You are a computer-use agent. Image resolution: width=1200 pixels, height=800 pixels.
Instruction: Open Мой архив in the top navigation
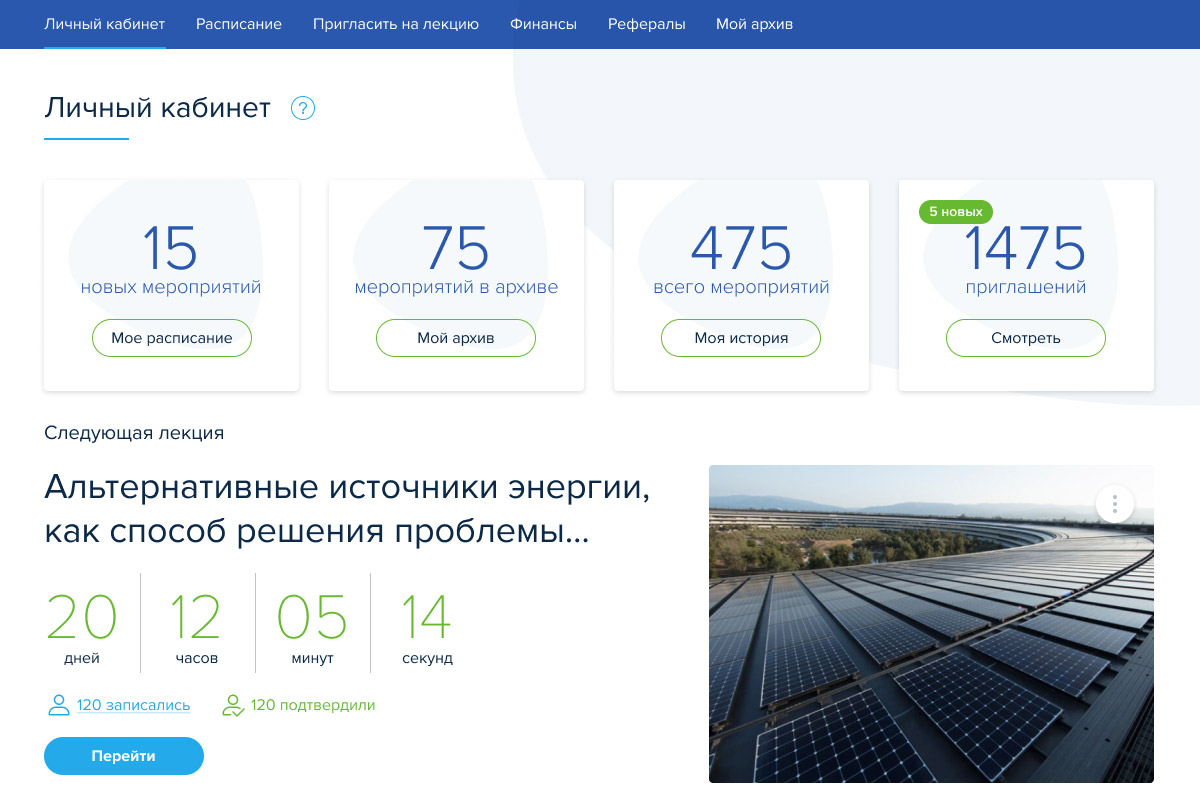pyautogui.click(x=754, y=24)
